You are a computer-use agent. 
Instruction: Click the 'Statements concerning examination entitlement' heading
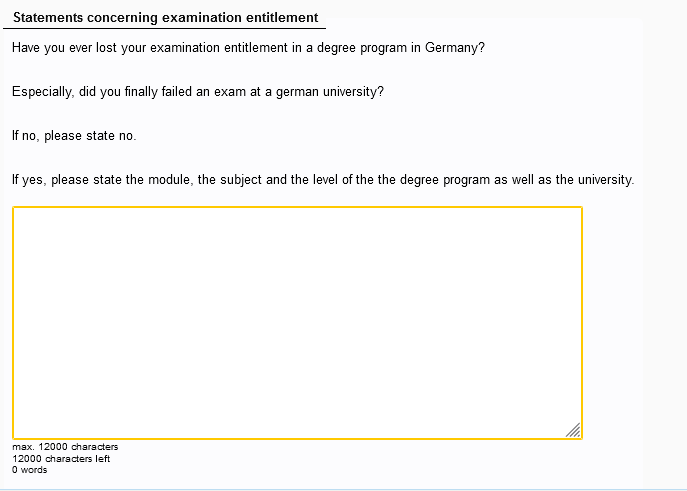coord(166,18)
